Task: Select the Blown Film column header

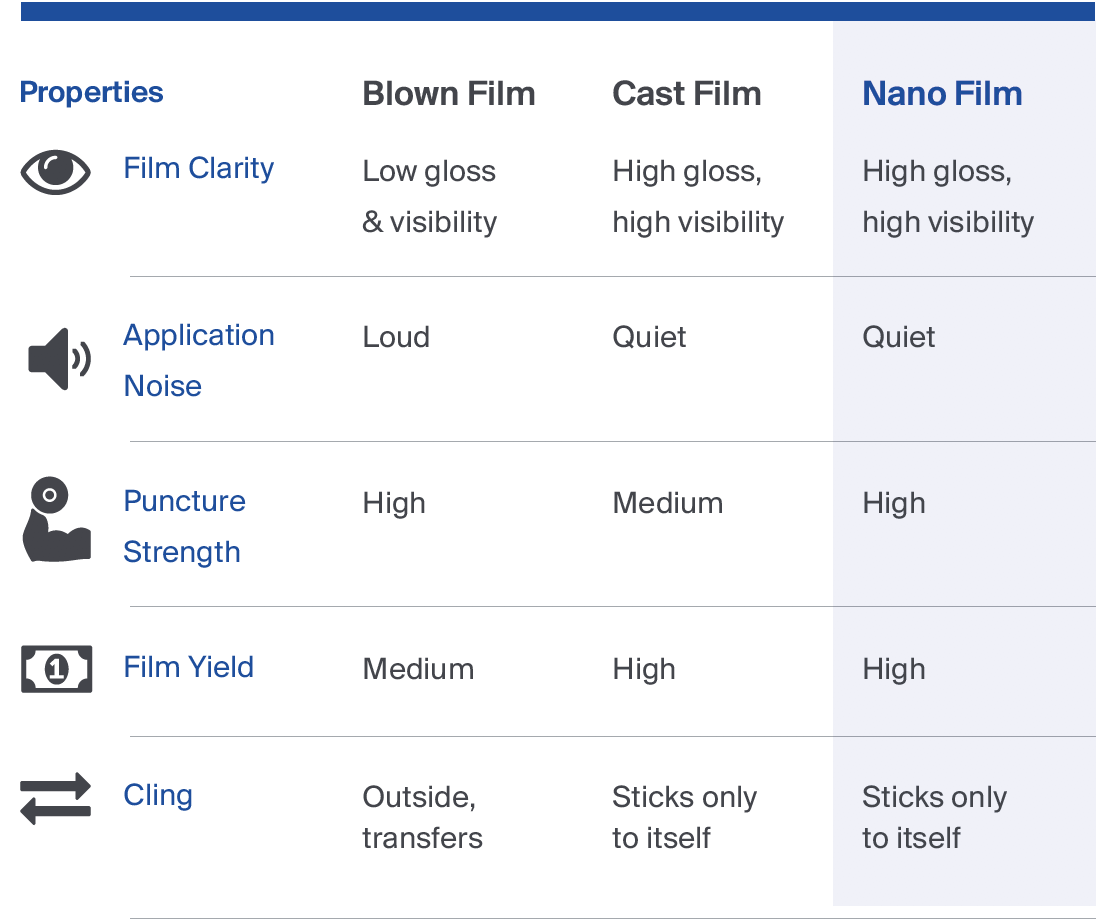Action: pyautogui.click(x=448, y=93)
